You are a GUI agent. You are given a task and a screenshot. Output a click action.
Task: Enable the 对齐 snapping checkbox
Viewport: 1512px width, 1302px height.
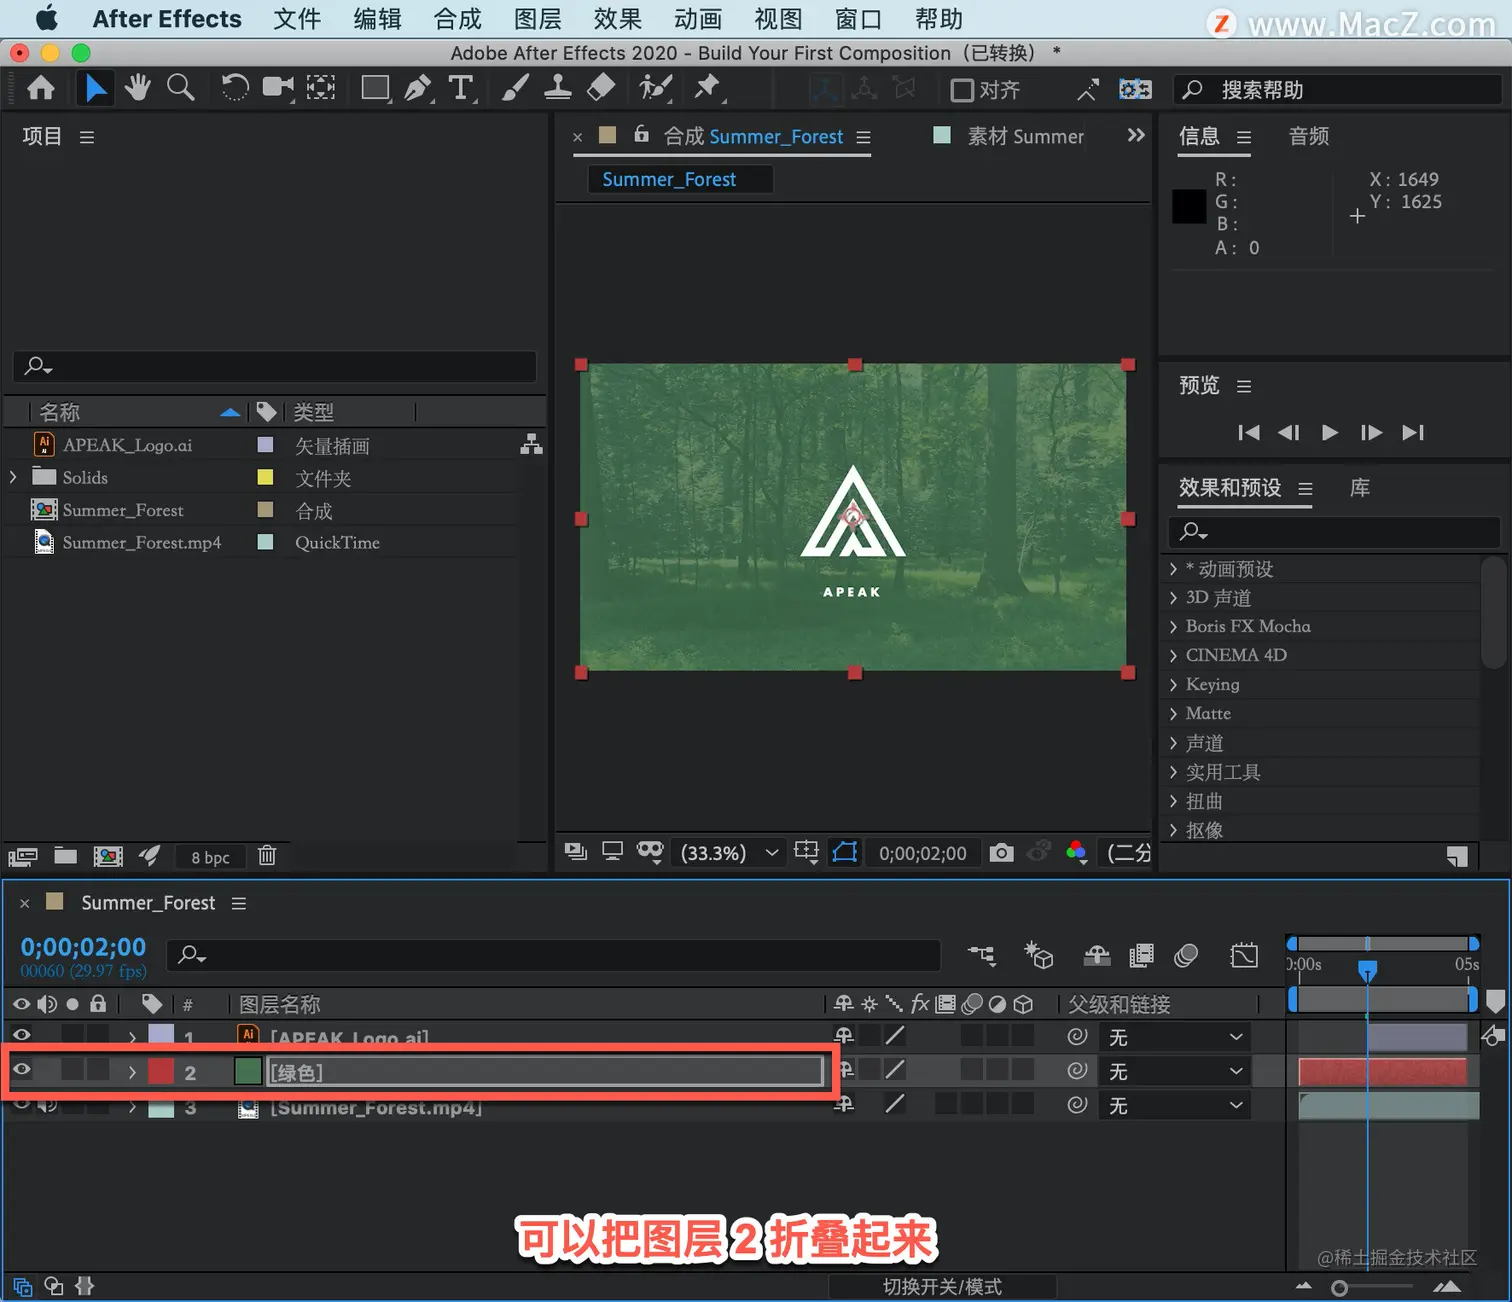[962, 91]
